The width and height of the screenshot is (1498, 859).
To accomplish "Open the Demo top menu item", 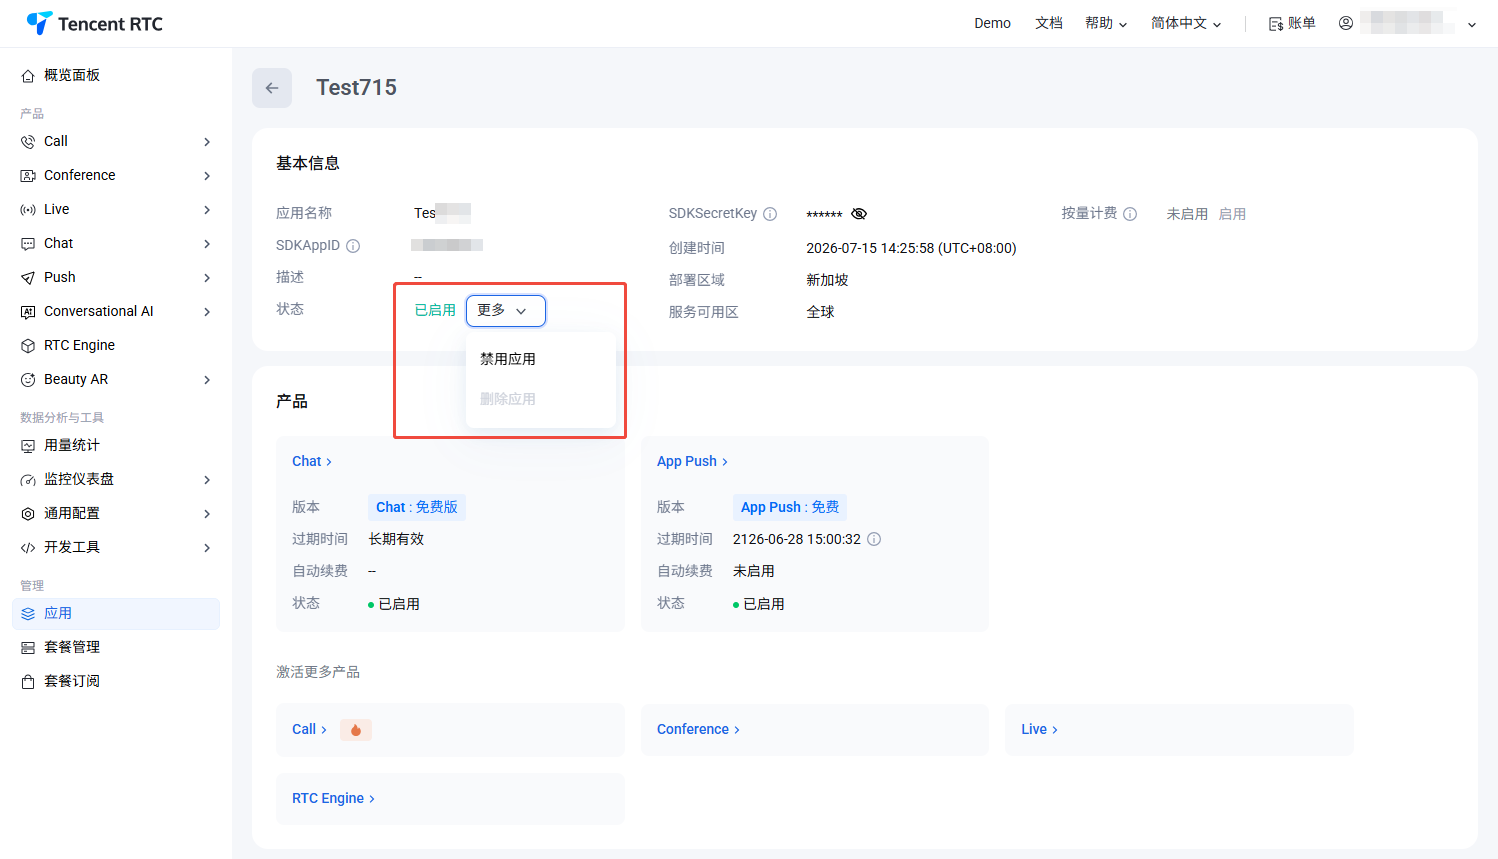I will [993, 23].
